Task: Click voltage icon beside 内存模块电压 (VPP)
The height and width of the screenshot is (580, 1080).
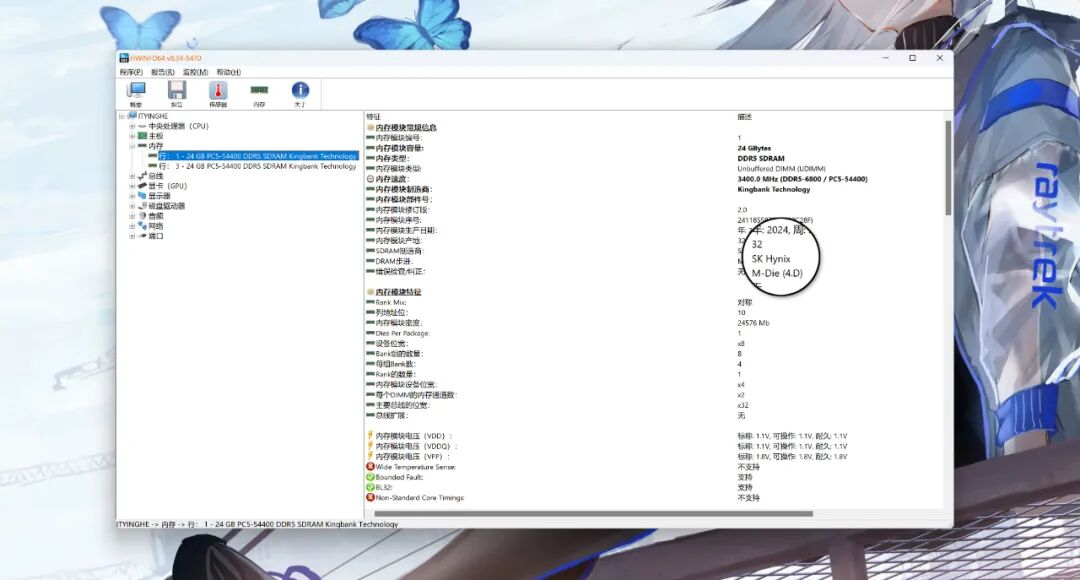Action: tap(371, 456)
